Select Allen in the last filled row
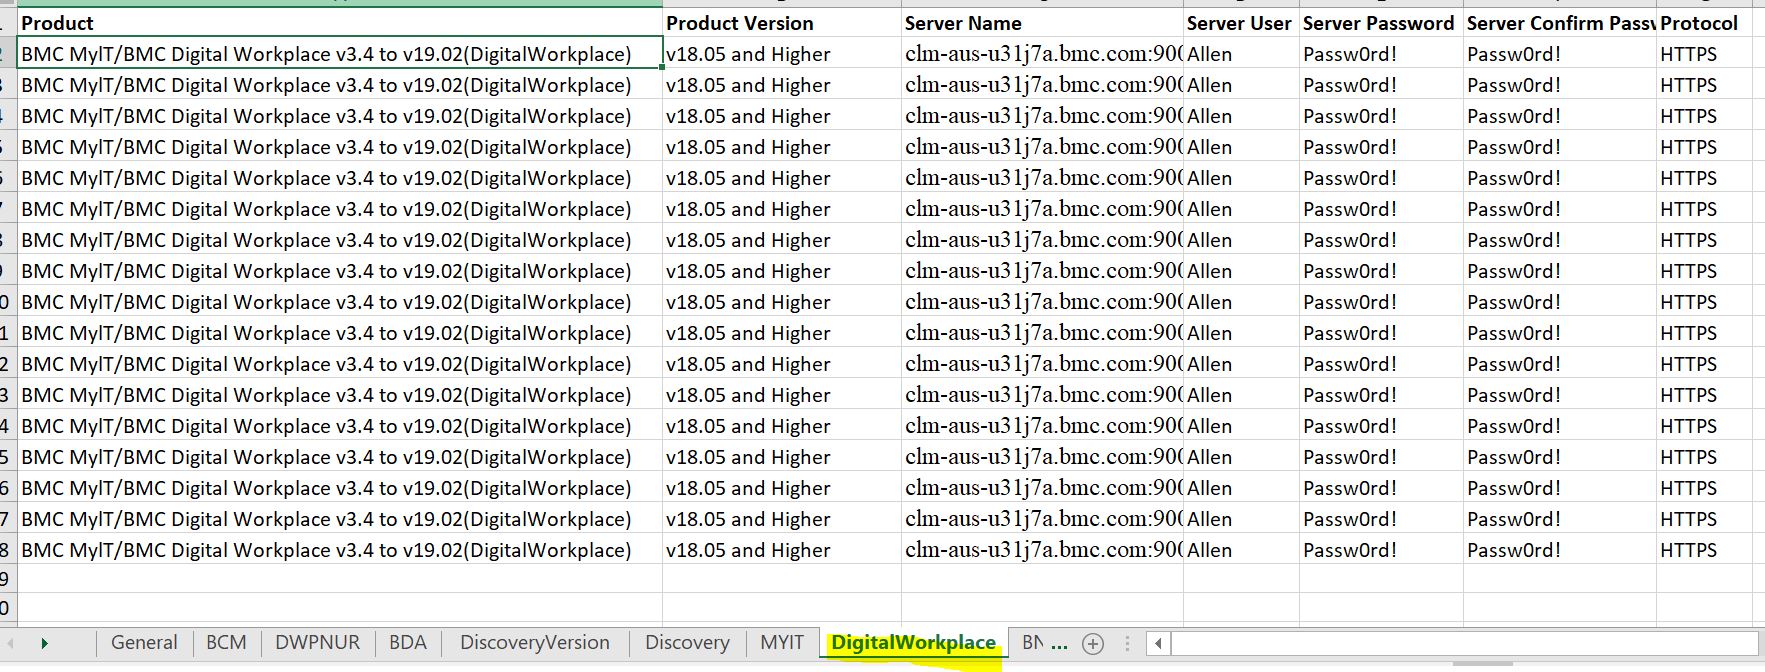The width and height of the screenshot is (1765, 672). [1241, 550]
